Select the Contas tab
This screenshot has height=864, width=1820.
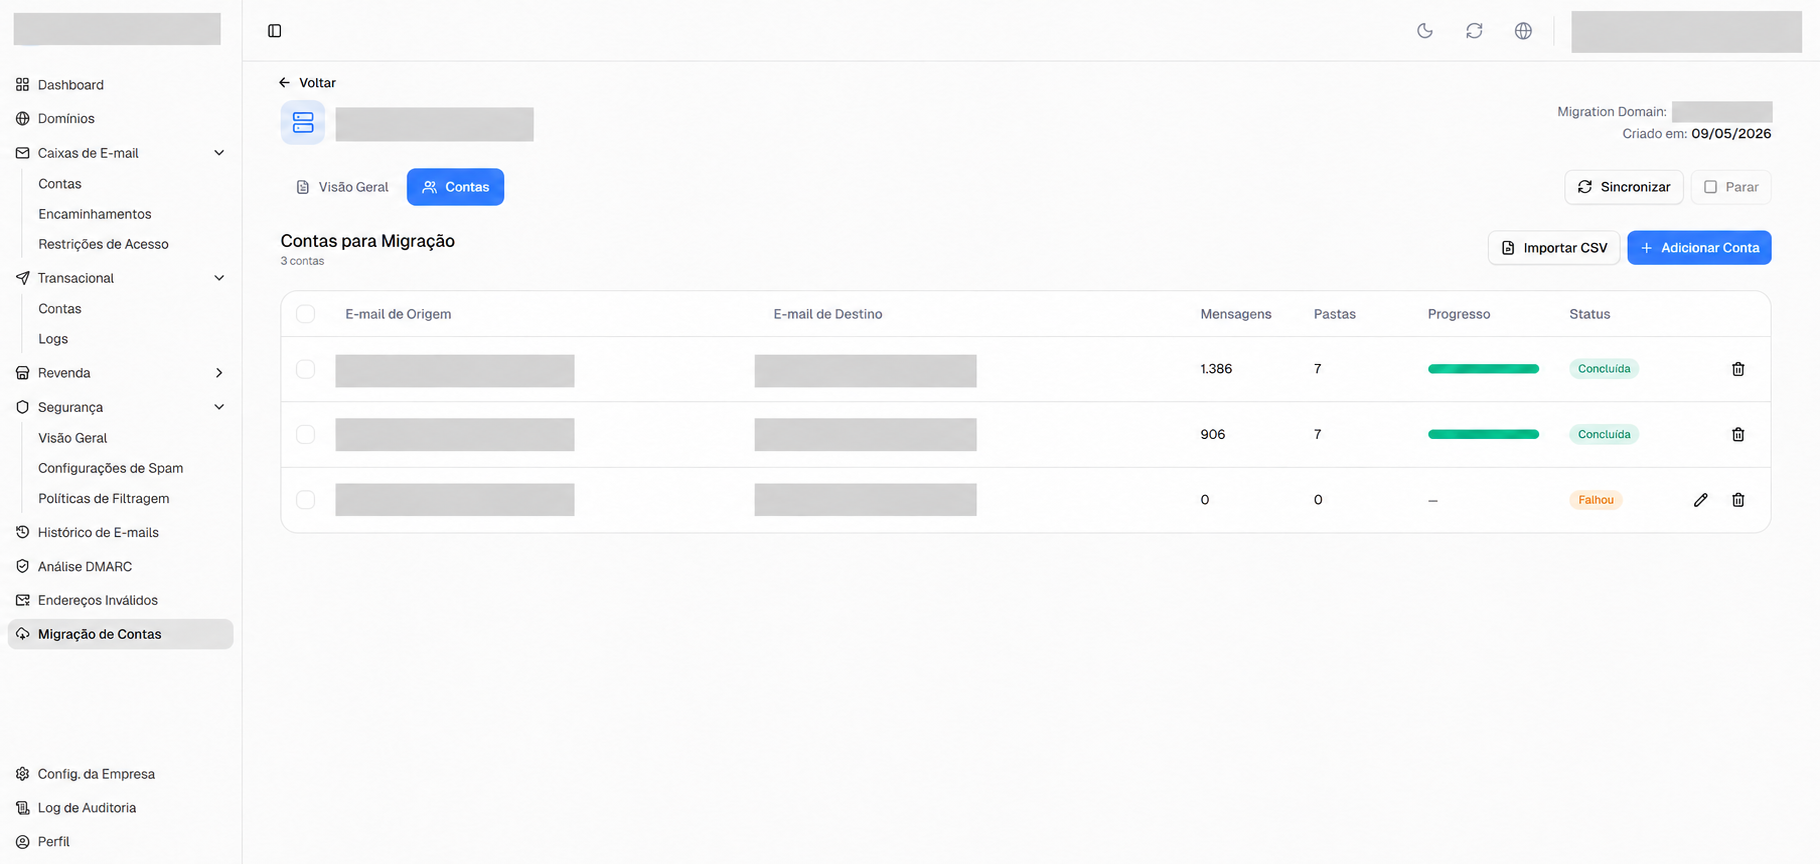[x=455, y=187]
